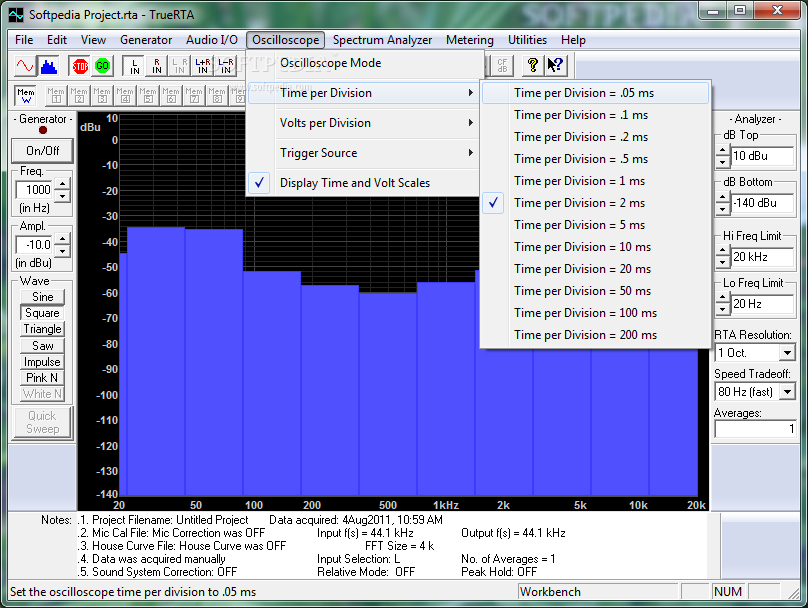This screenshot has height=608, width=808.
Task: Decrease the generator amplitude stepper
Action: click(62, 251)
